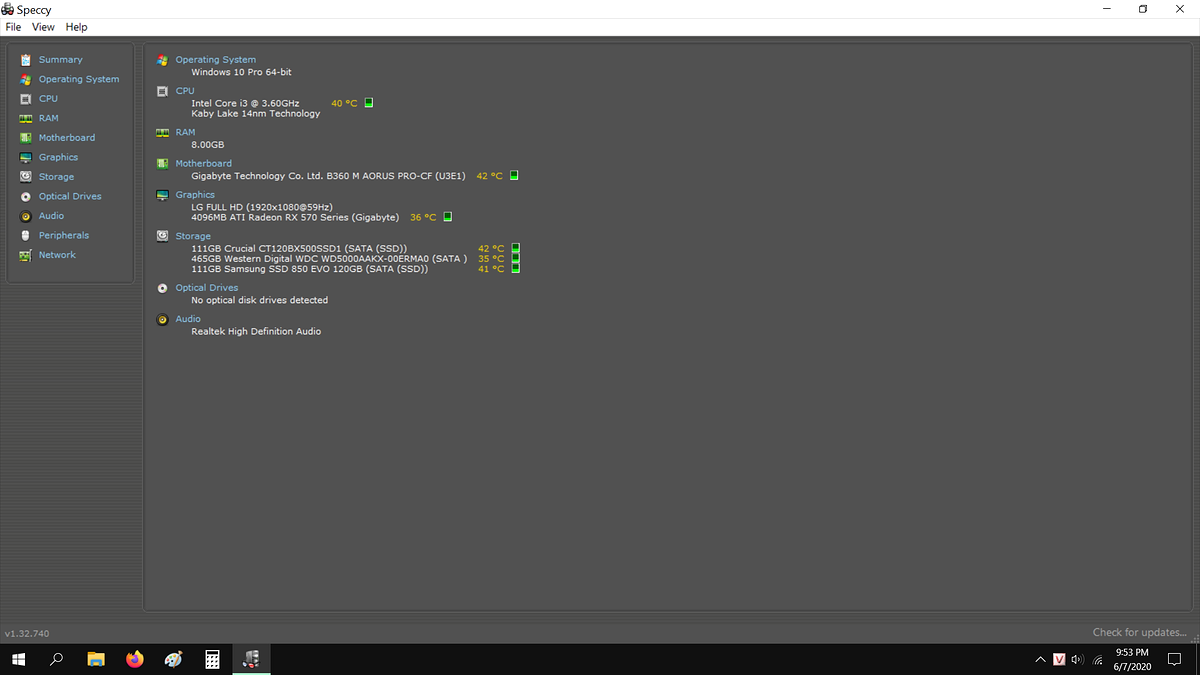Follow the Operating System heading link in summary pane
Viewport: 1200px width, 675px height.
click(216, 60)
